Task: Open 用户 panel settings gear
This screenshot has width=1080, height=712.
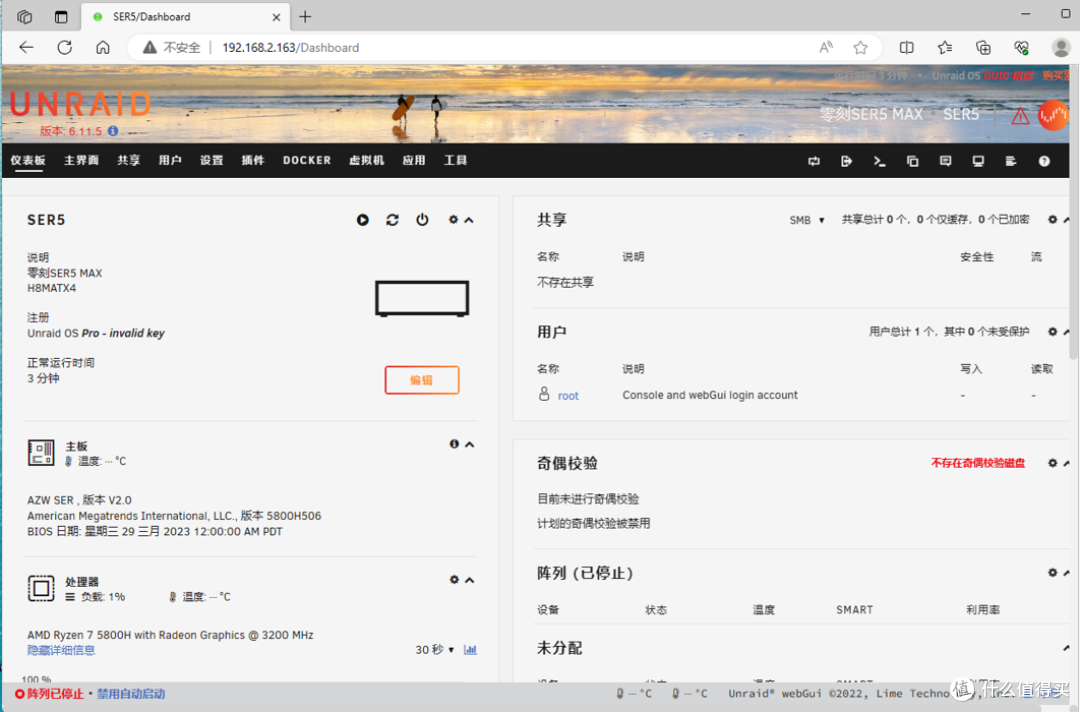Action: tap(1052, 332)
